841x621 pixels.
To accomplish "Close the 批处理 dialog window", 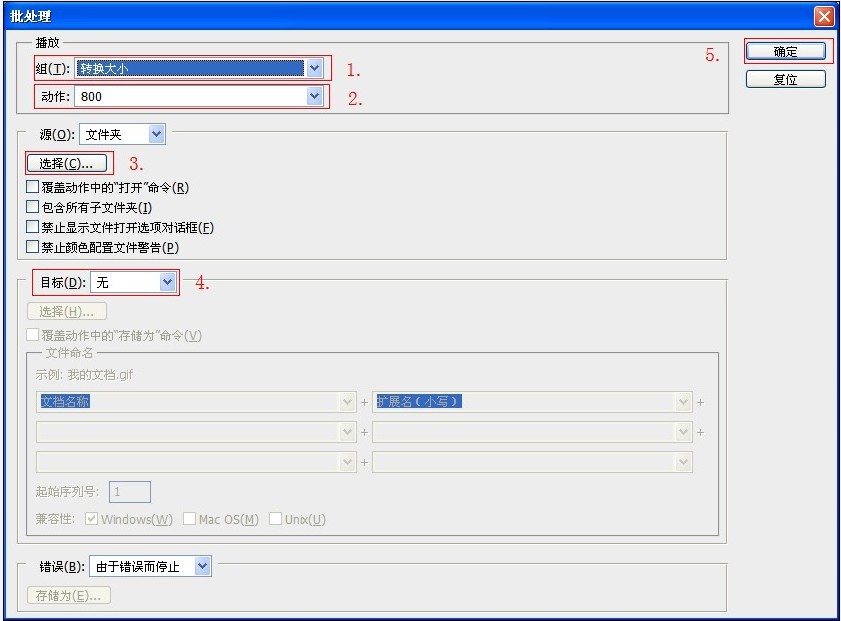I will point(823,16).
